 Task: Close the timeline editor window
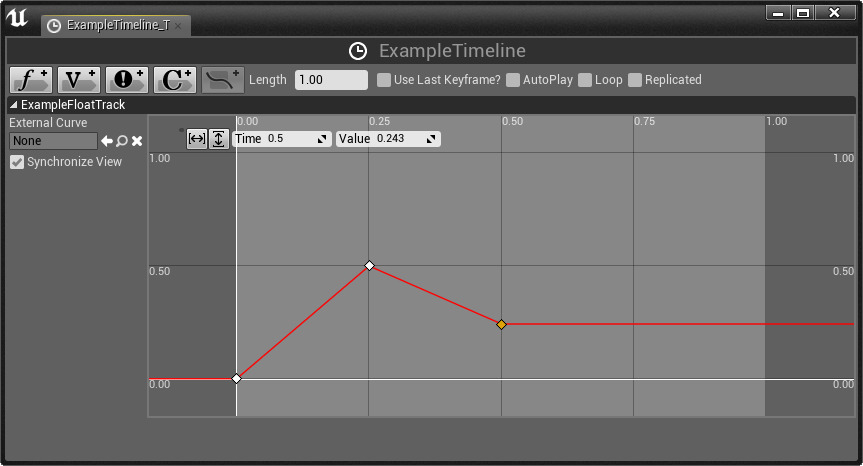click(835, 13)
